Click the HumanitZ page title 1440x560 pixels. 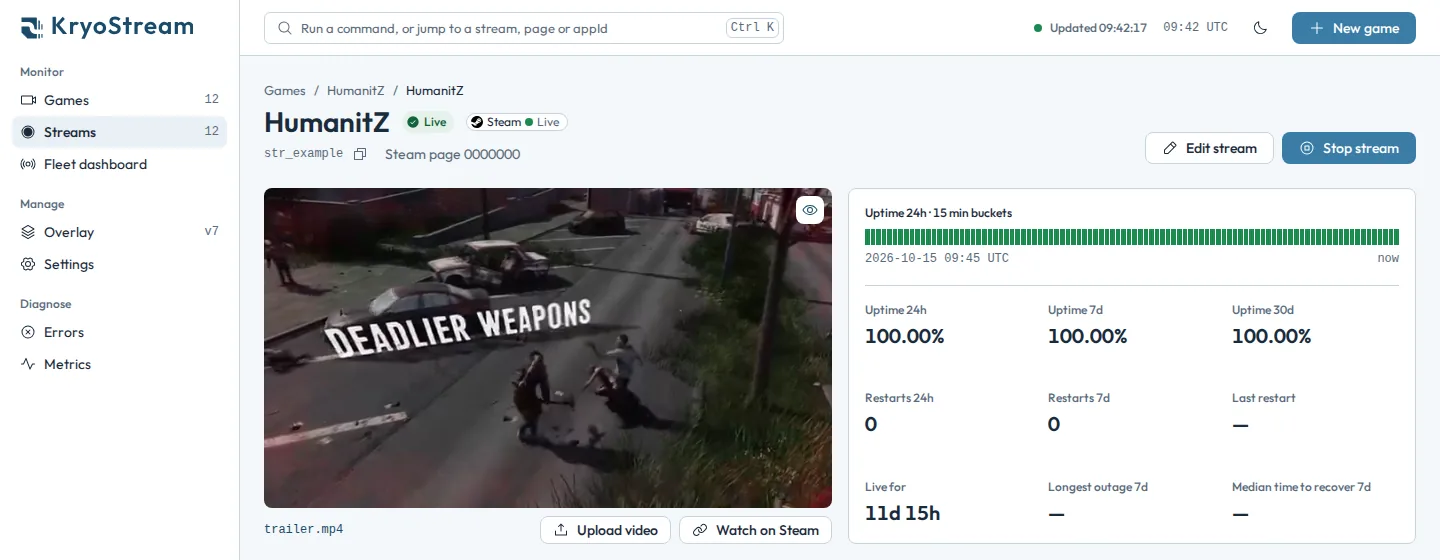pos(327,122)
